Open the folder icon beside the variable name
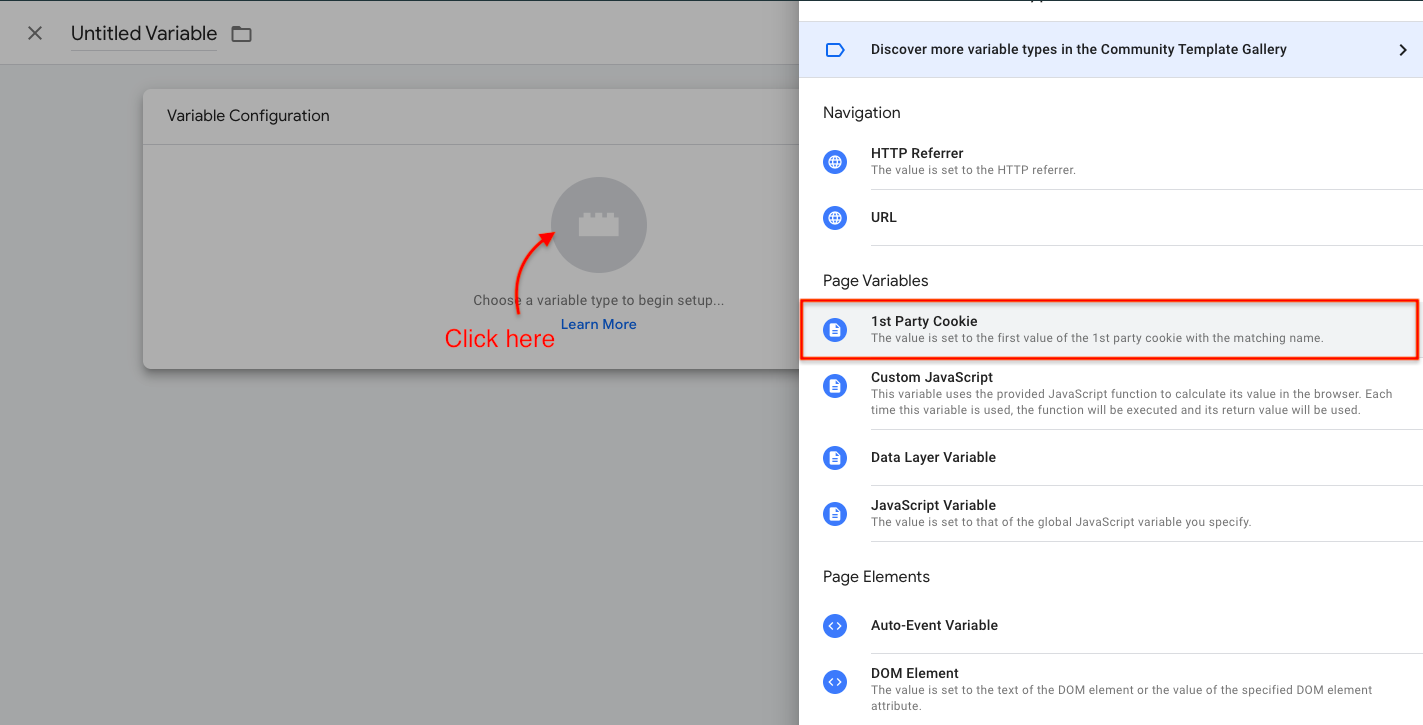 coord(241,34)
